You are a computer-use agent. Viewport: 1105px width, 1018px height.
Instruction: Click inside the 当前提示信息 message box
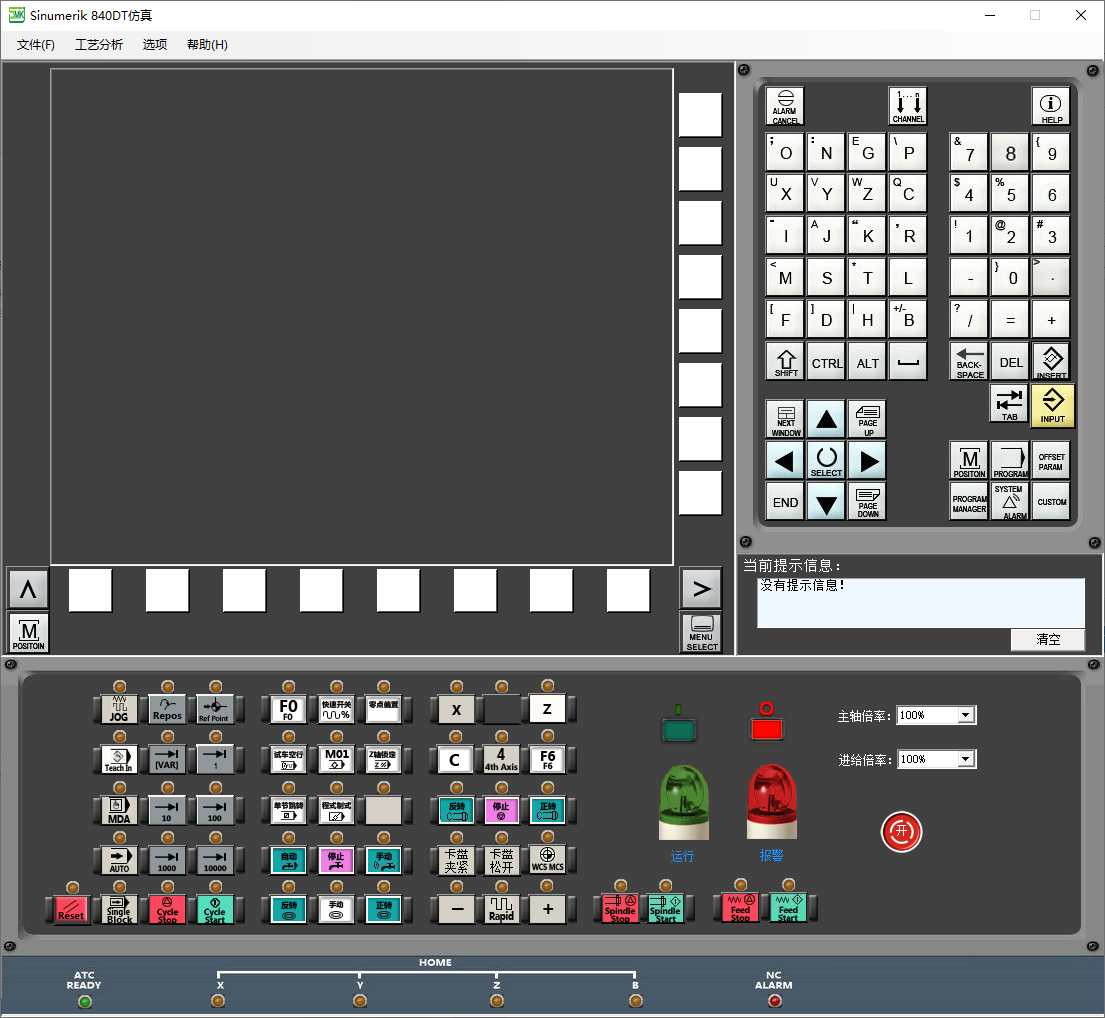click(x=920, y=602)
